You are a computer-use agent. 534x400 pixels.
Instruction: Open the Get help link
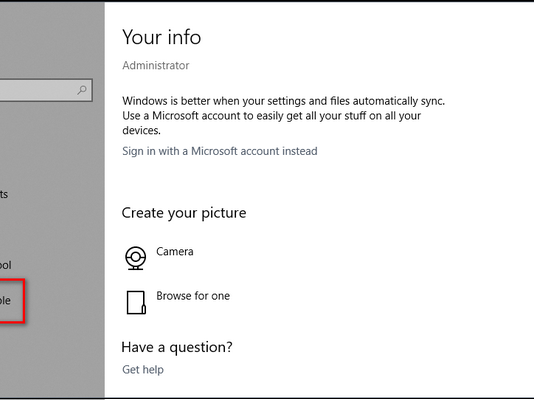click(x=143, y=370)
